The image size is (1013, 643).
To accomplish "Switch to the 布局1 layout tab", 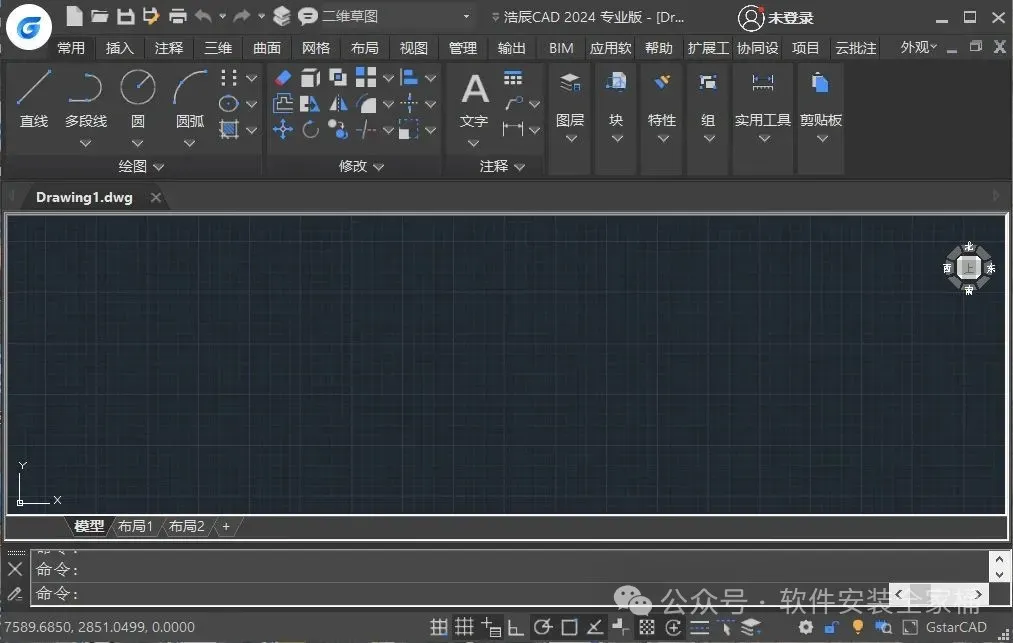I will [135, 527].
